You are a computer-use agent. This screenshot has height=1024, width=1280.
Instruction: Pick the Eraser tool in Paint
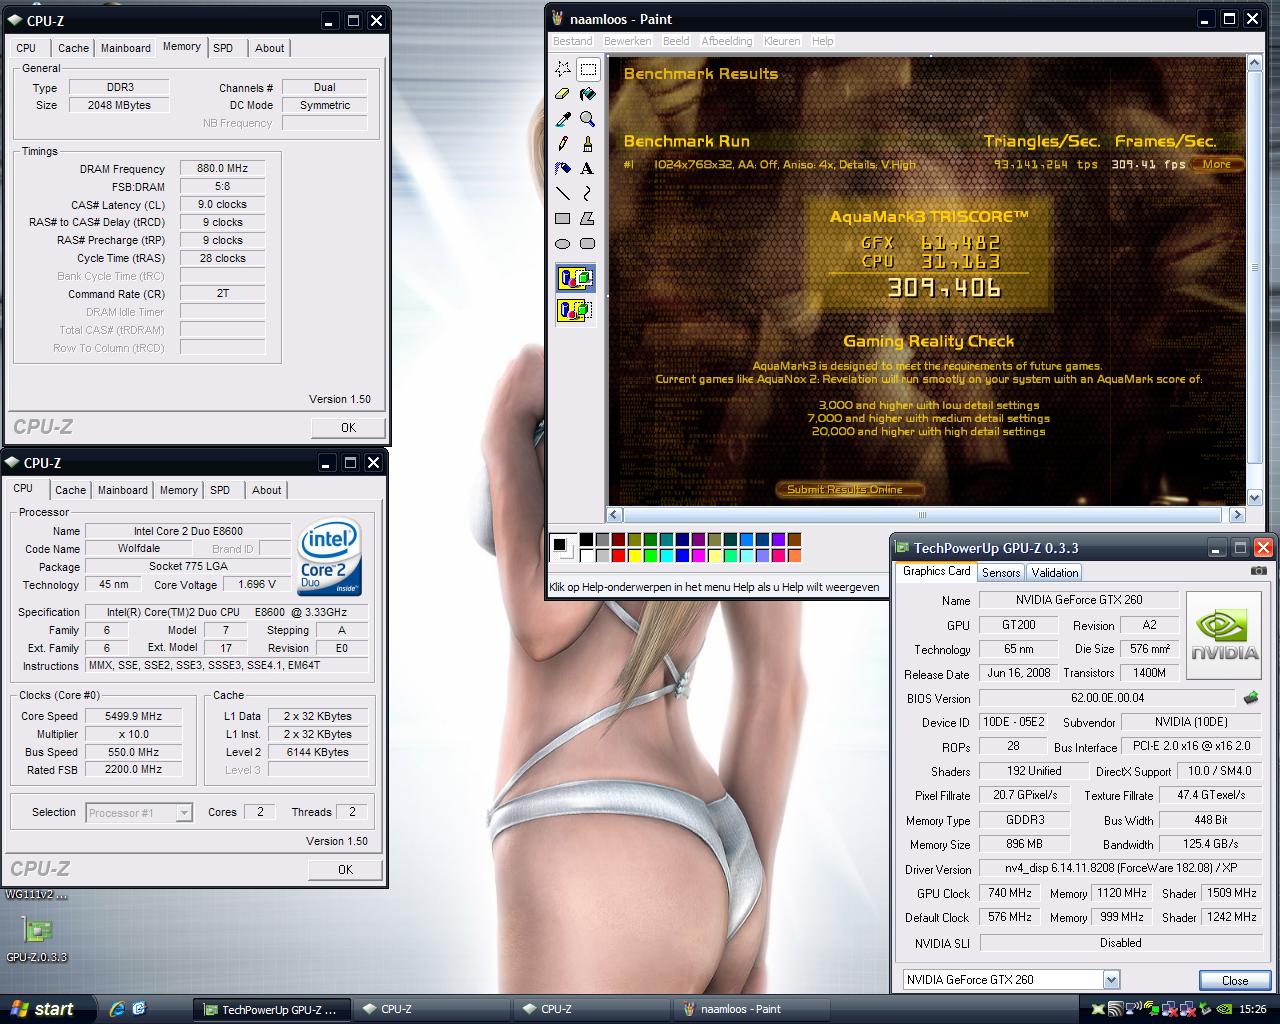pos(563,94)
